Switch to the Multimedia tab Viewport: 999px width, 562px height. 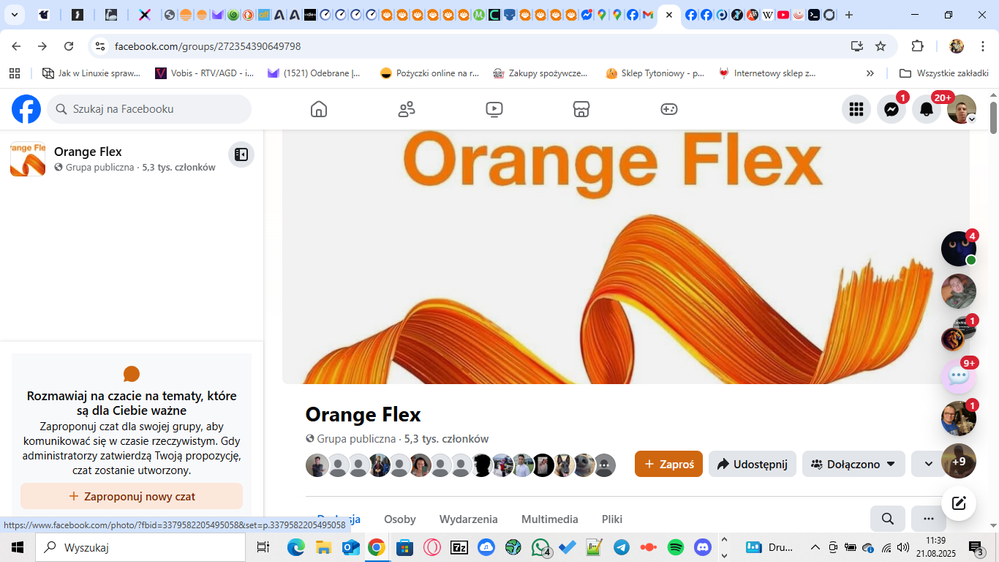point(549,519)
